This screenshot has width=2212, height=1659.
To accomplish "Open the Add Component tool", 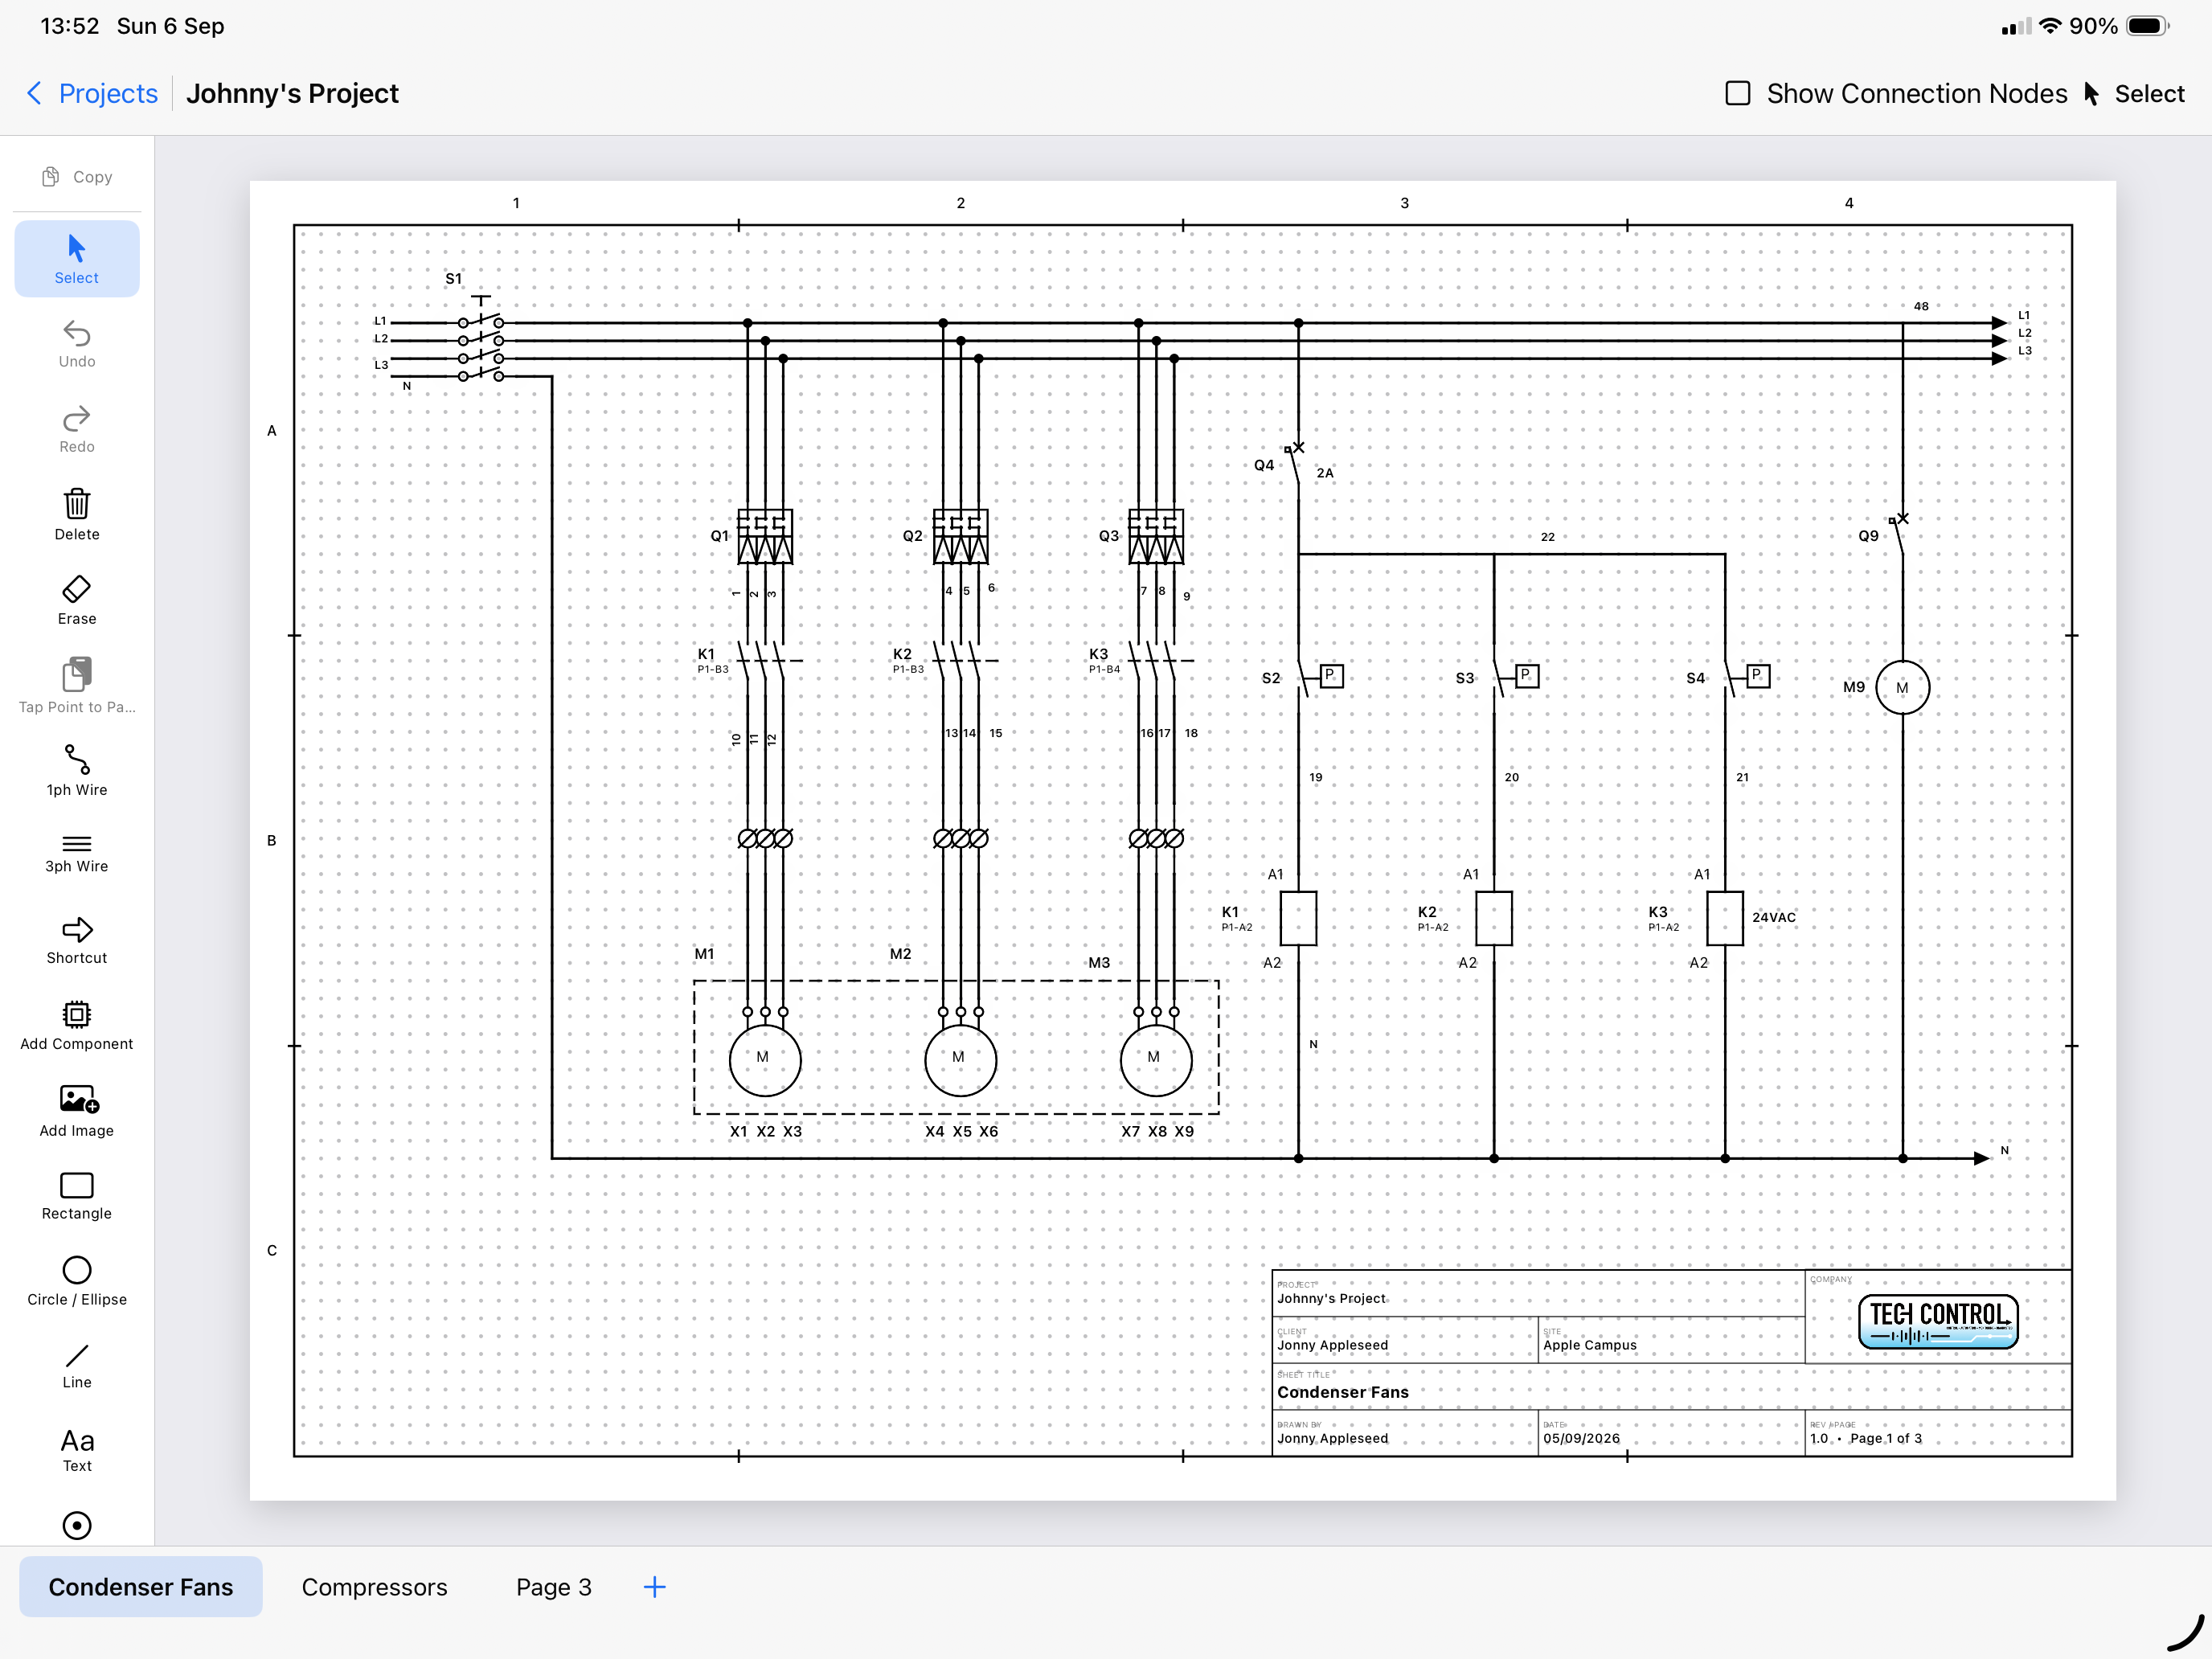I will click(x=77, y=1025).
